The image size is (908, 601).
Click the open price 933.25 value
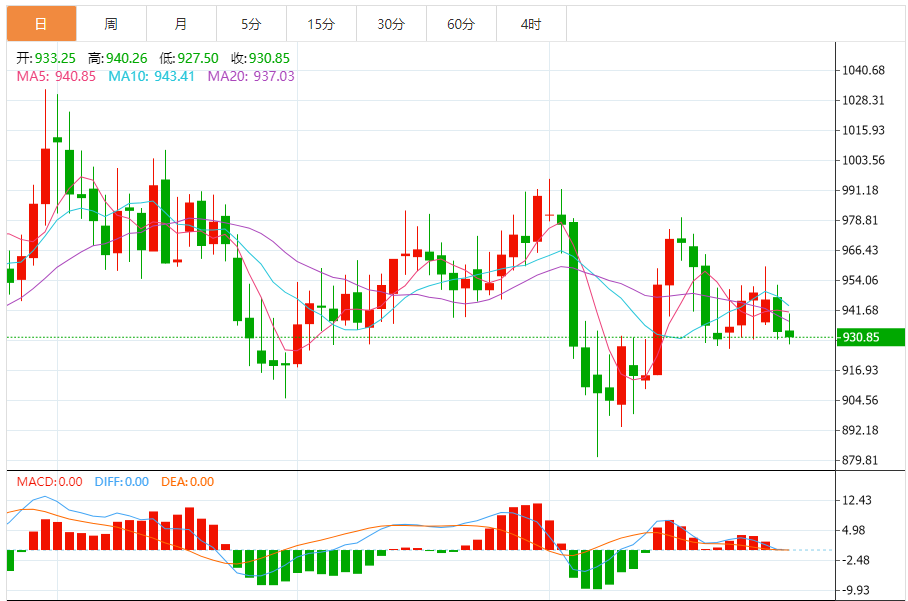click(55, 58)
